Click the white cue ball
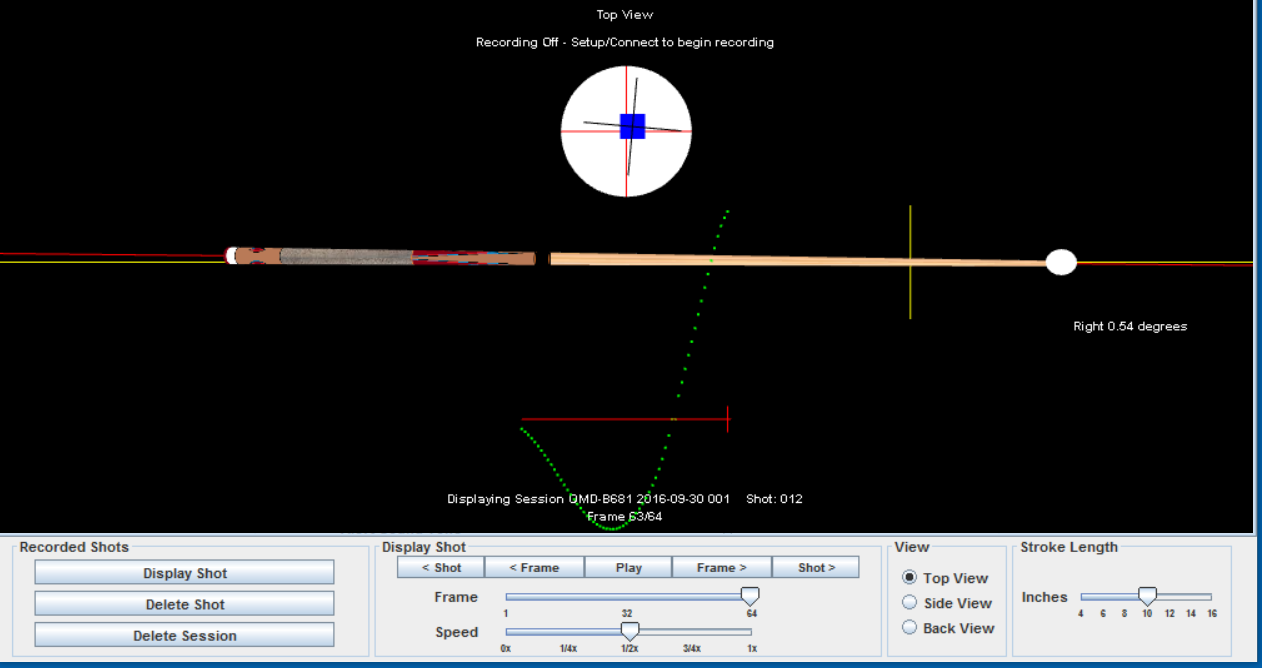The image size is (1262, 668). (1061, 262)
